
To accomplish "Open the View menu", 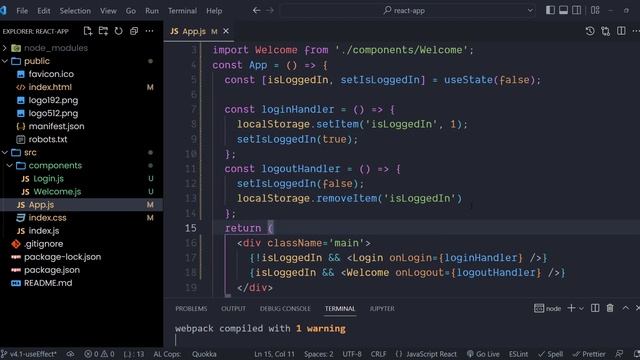I will click(108, 11).
